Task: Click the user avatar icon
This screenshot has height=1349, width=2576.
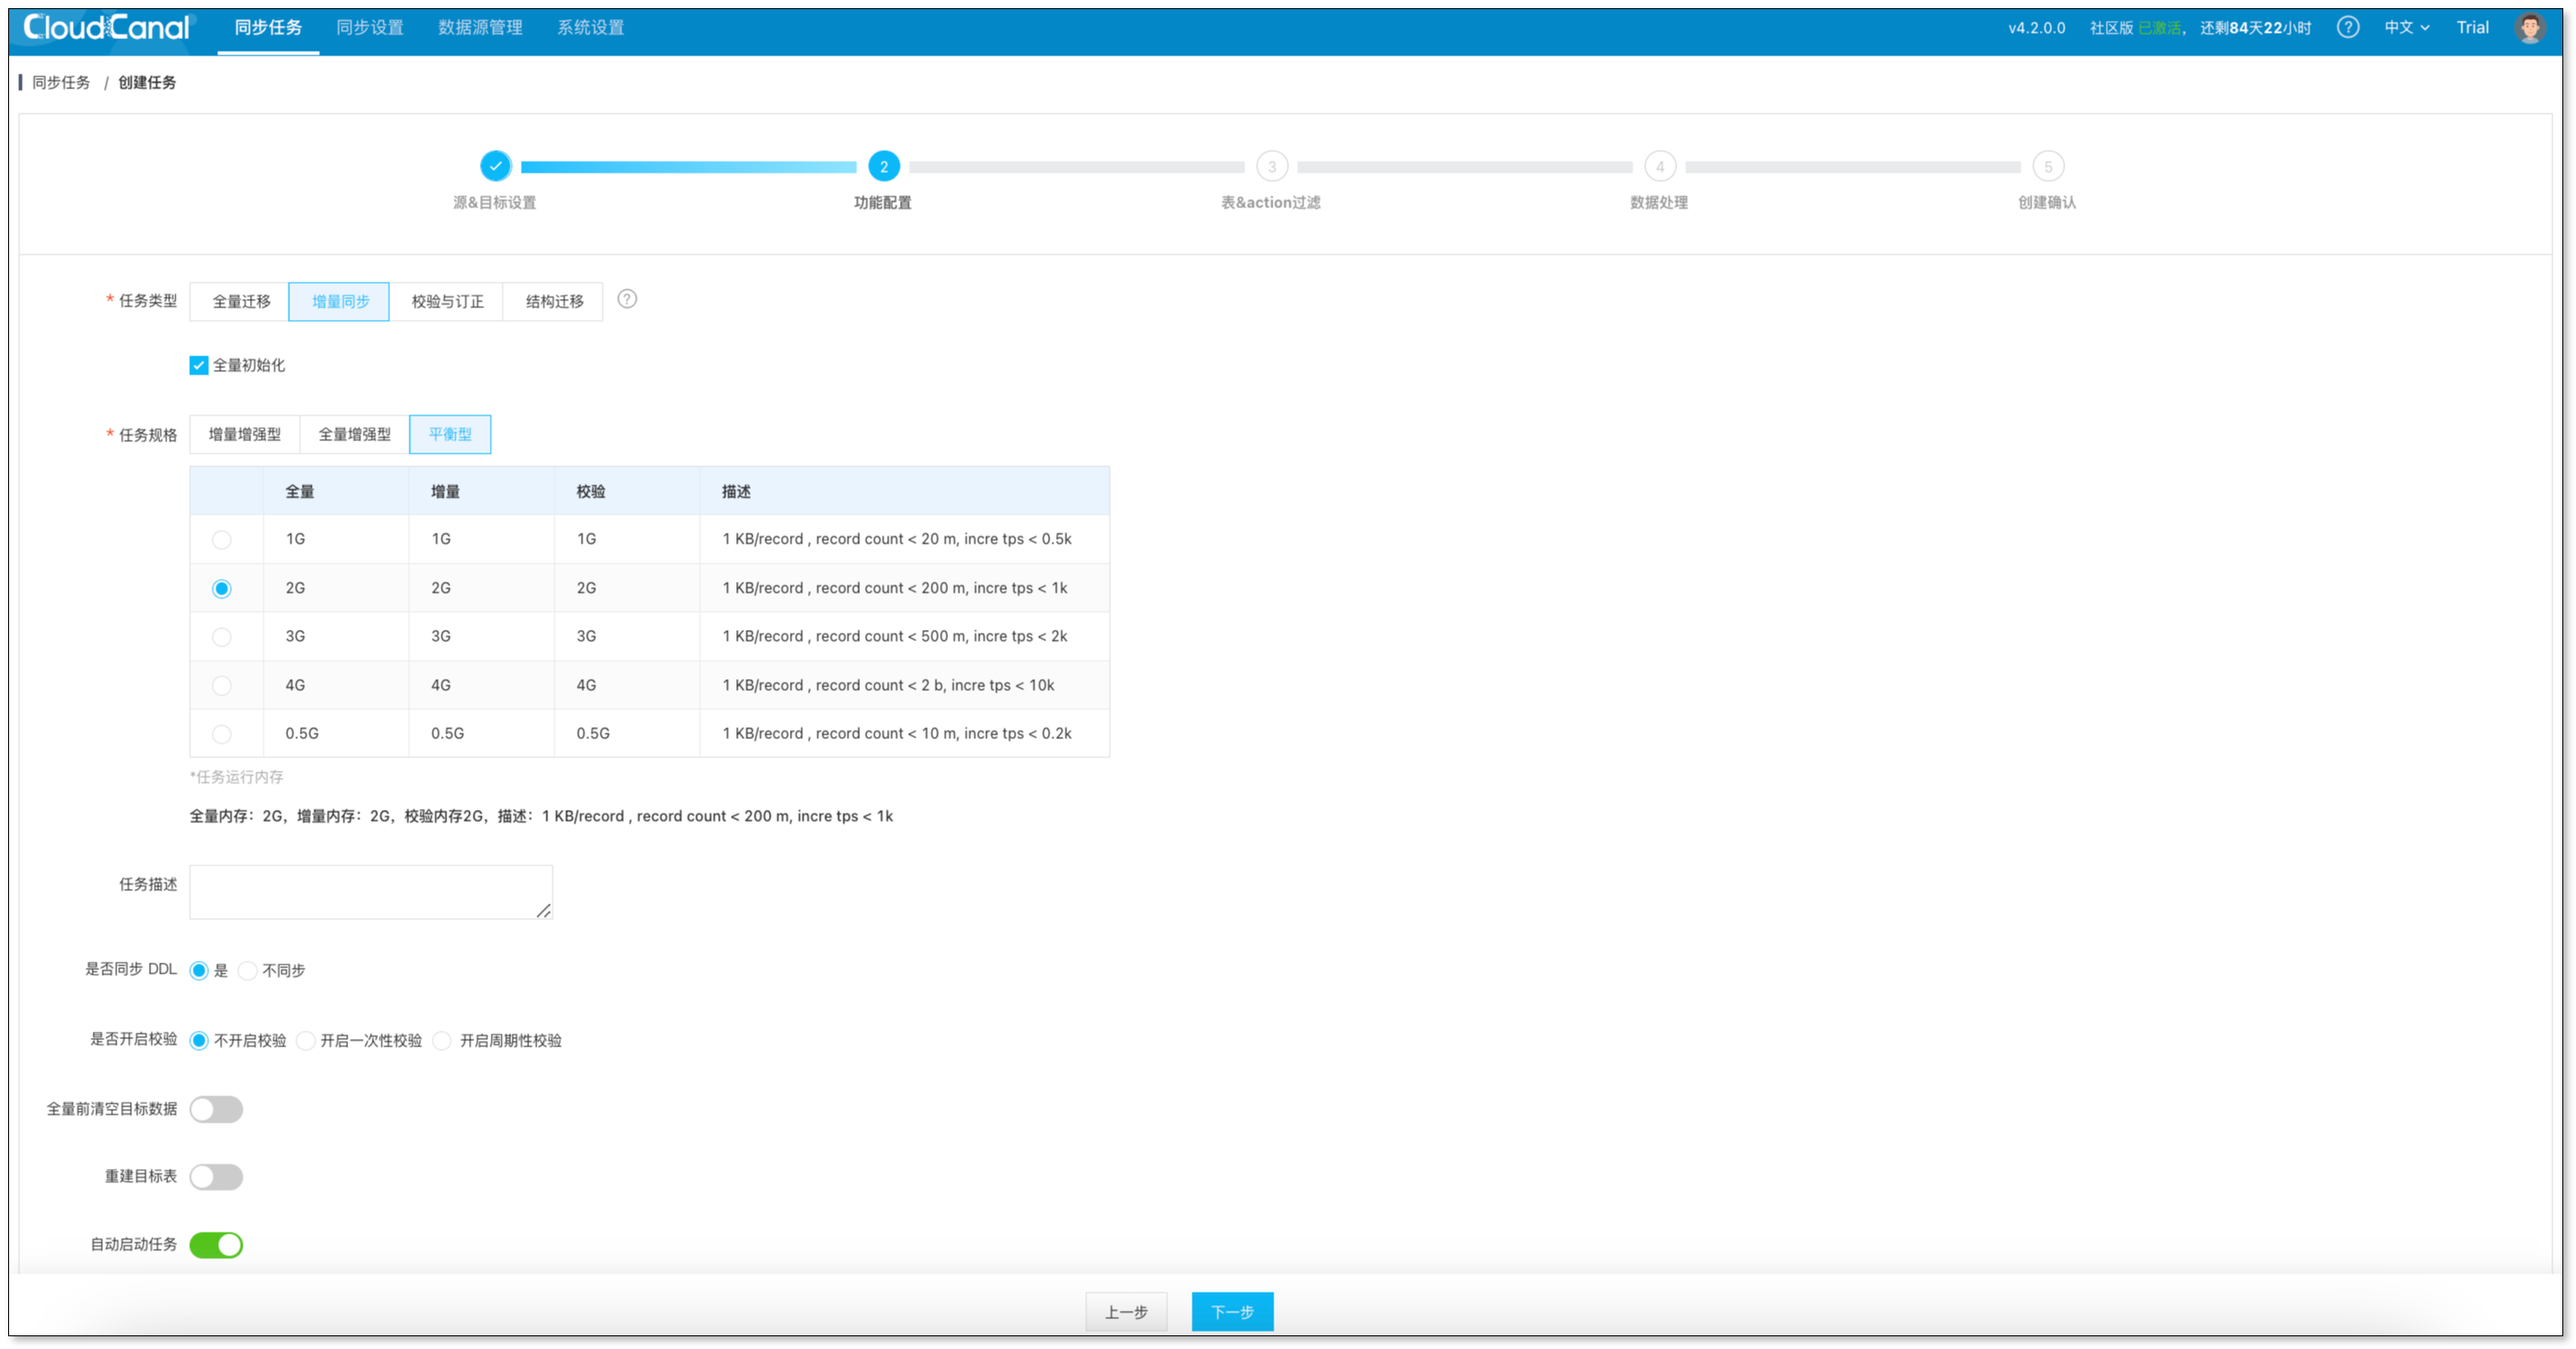Action: [2529, 28]
